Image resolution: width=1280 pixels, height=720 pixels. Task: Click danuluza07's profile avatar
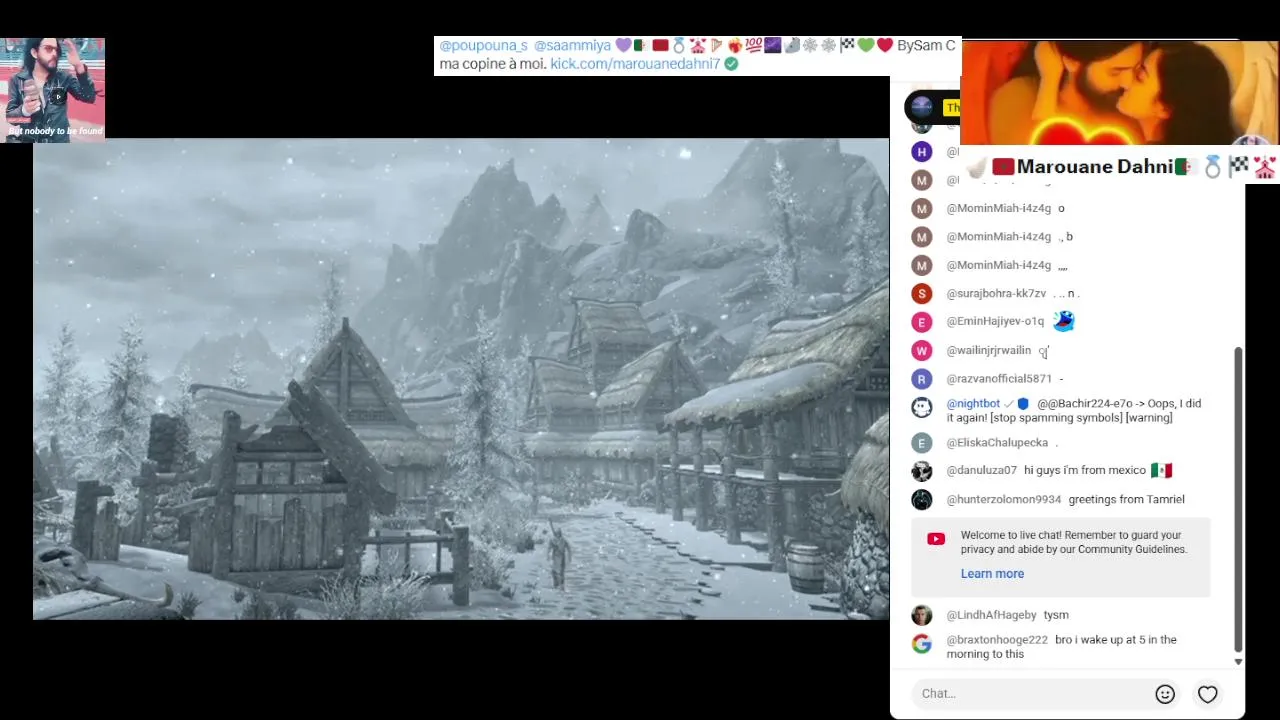click(922, 471)
